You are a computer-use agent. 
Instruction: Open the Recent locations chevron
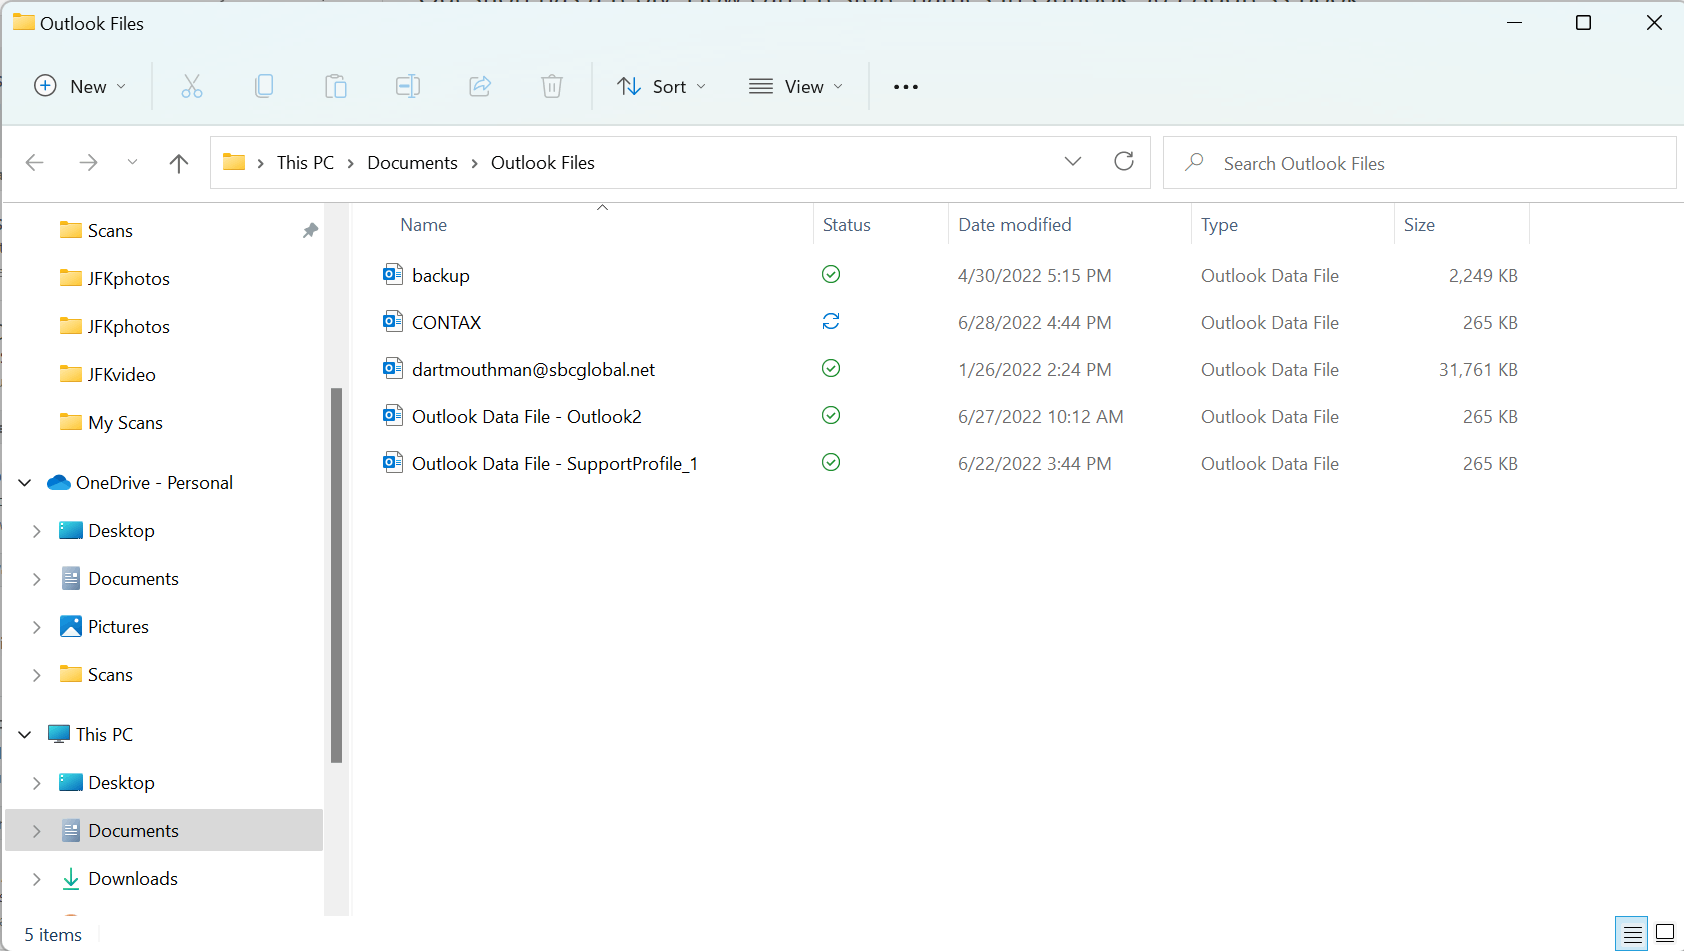(x=132, y=163)
